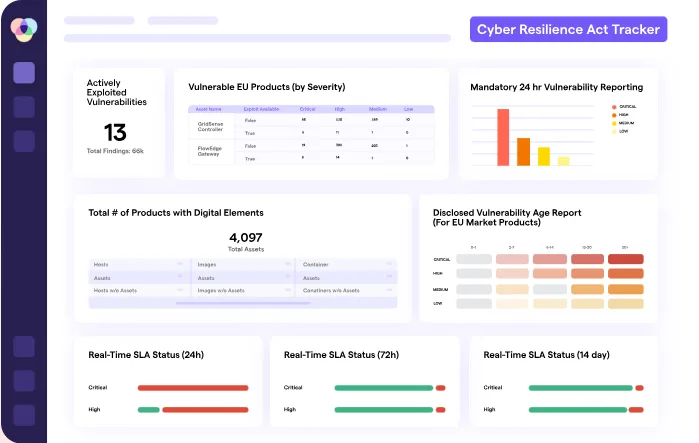Select the second placeholder tab in header
The image size is (699, 443).
coord(182,20)
